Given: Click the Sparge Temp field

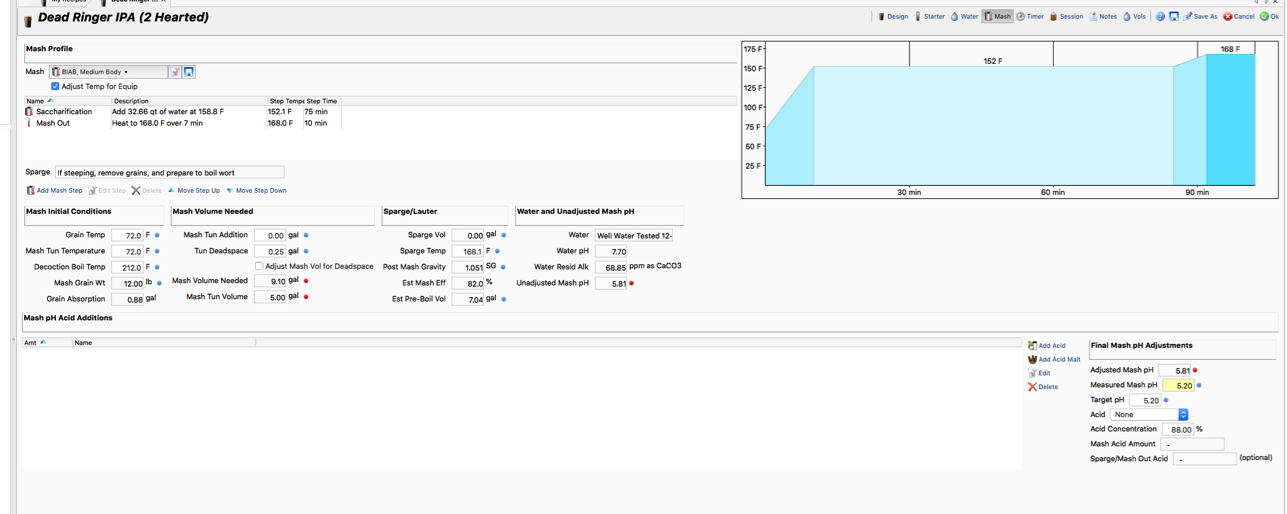Looking at the screenshot, I should point(468,252).
